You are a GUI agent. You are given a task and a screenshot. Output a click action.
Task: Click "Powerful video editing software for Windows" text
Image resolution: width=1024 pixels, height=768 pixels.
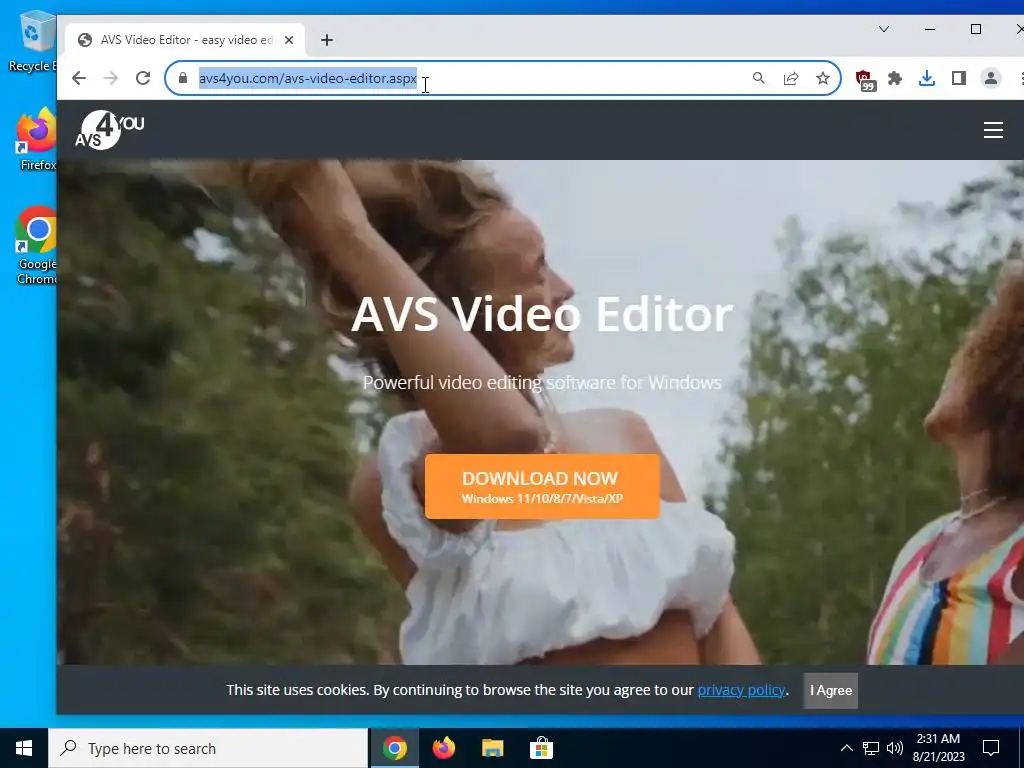pos(542,382)
